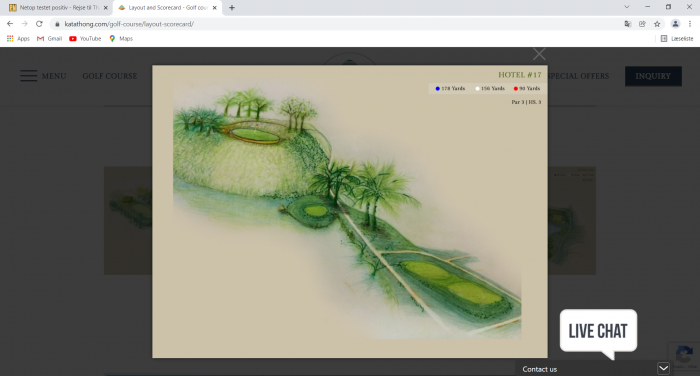
Task: Open the Chrome profile avatar icon
Action: [675, 24]
